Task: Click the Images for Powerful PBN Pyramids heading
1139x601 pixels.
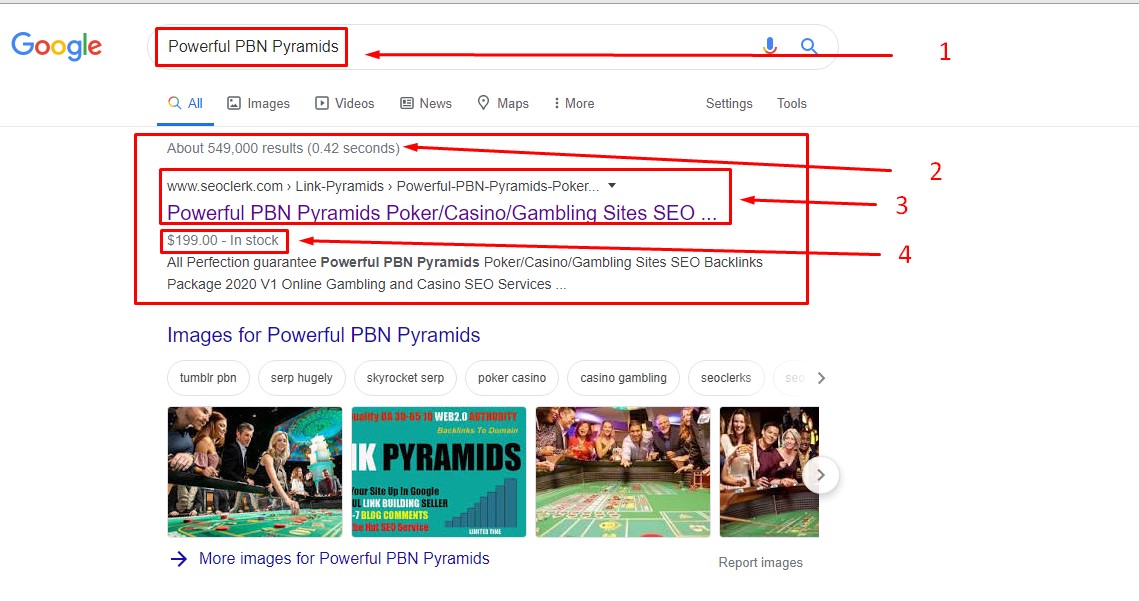Action: (323, 335)
